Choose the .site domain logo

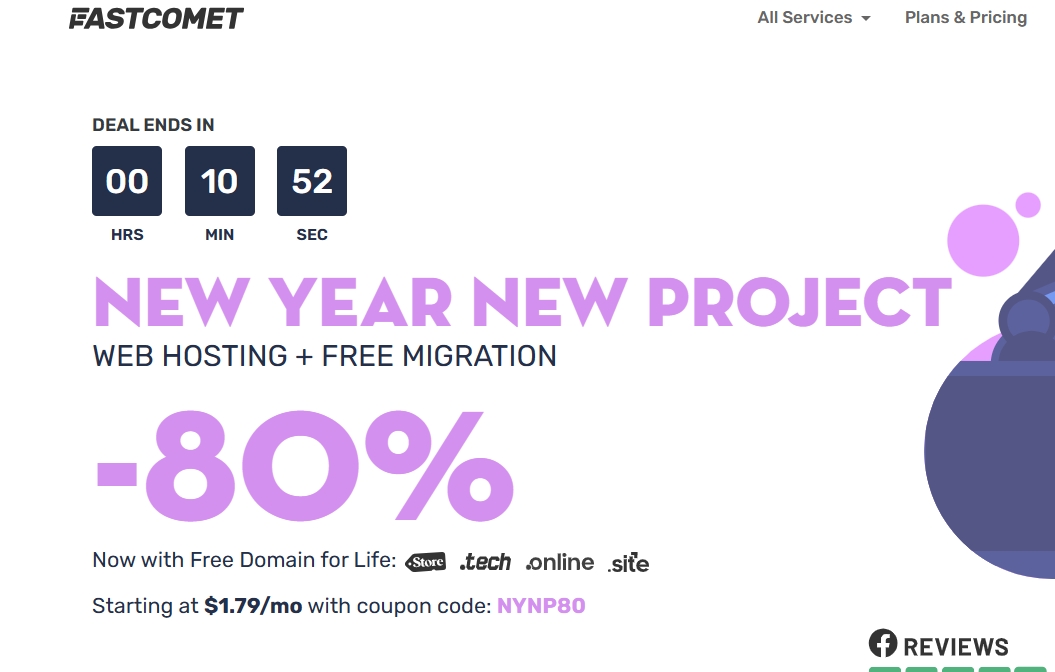(628, 563)
